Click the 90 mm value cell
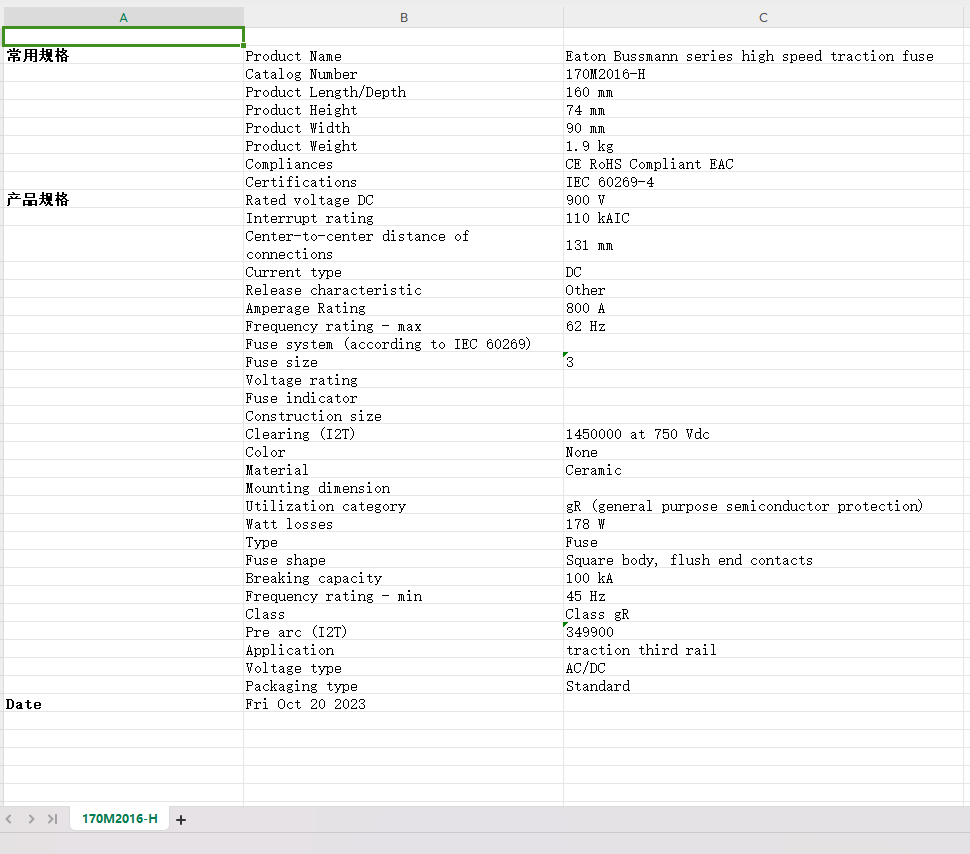 click(x=763, y=127)
